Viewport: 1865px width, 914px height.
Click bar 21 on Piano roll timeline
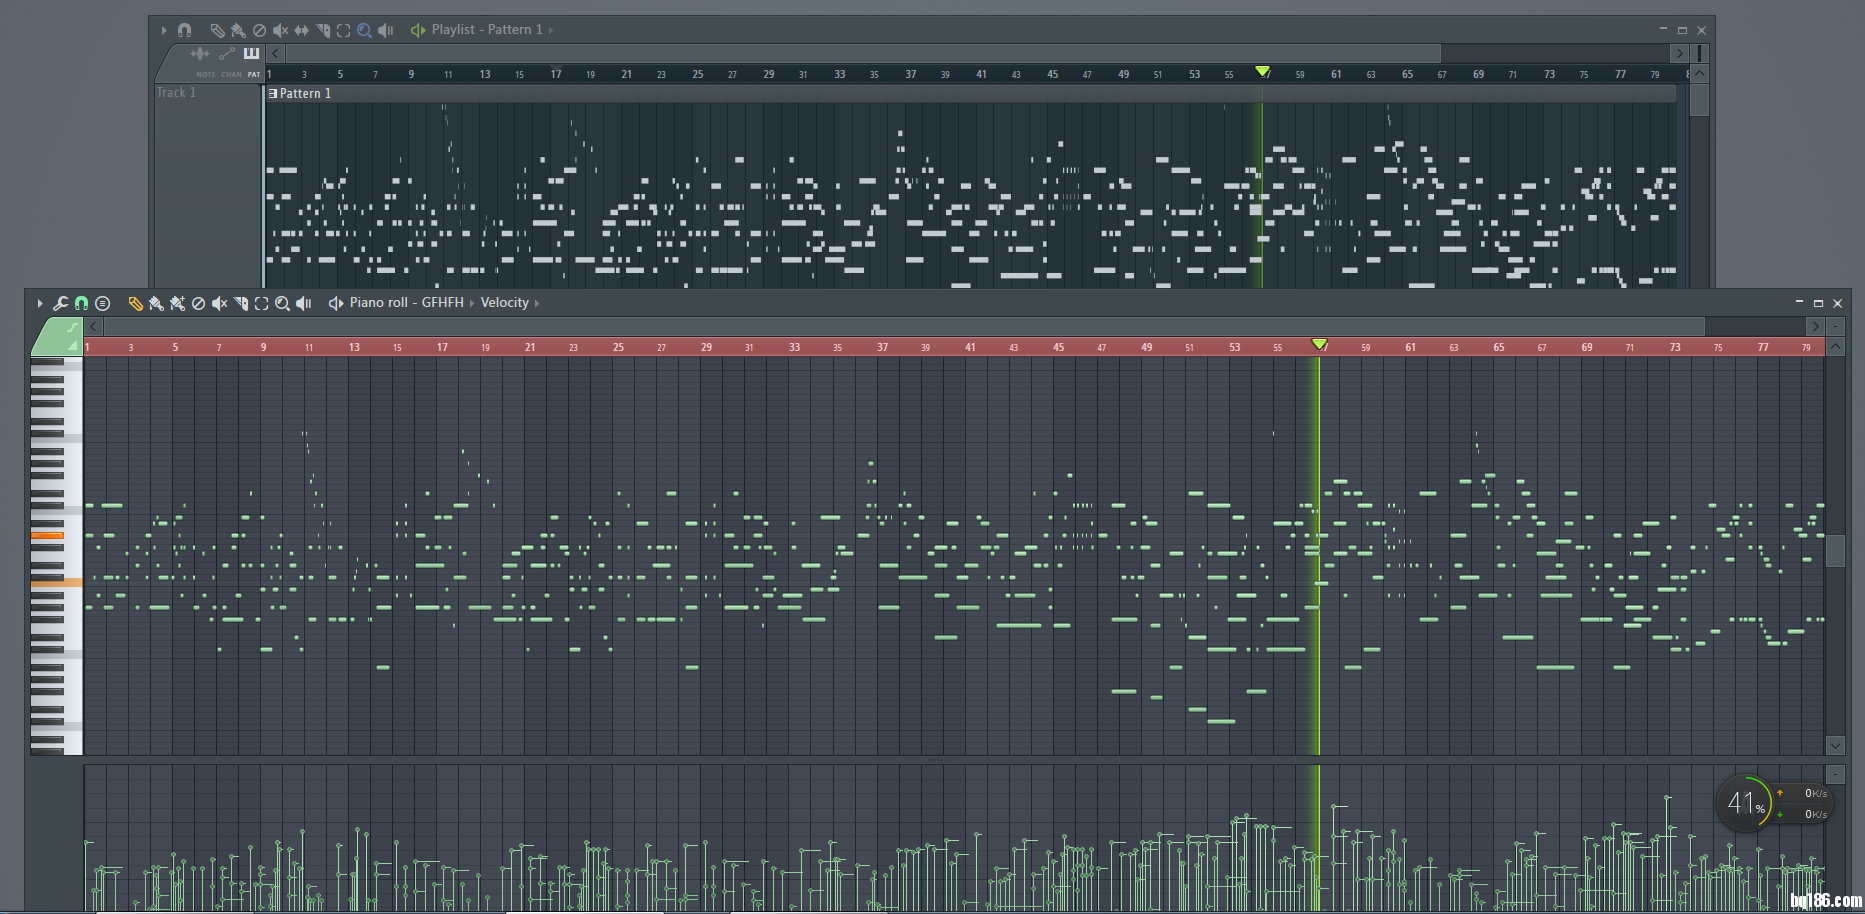click(530, 347)
